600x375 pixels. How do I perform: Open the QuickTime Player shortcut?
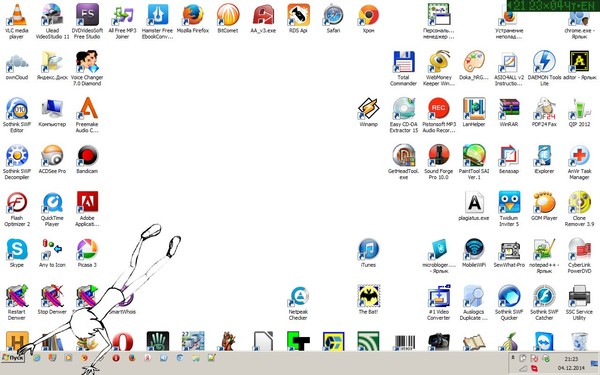(x=52, y=209)
